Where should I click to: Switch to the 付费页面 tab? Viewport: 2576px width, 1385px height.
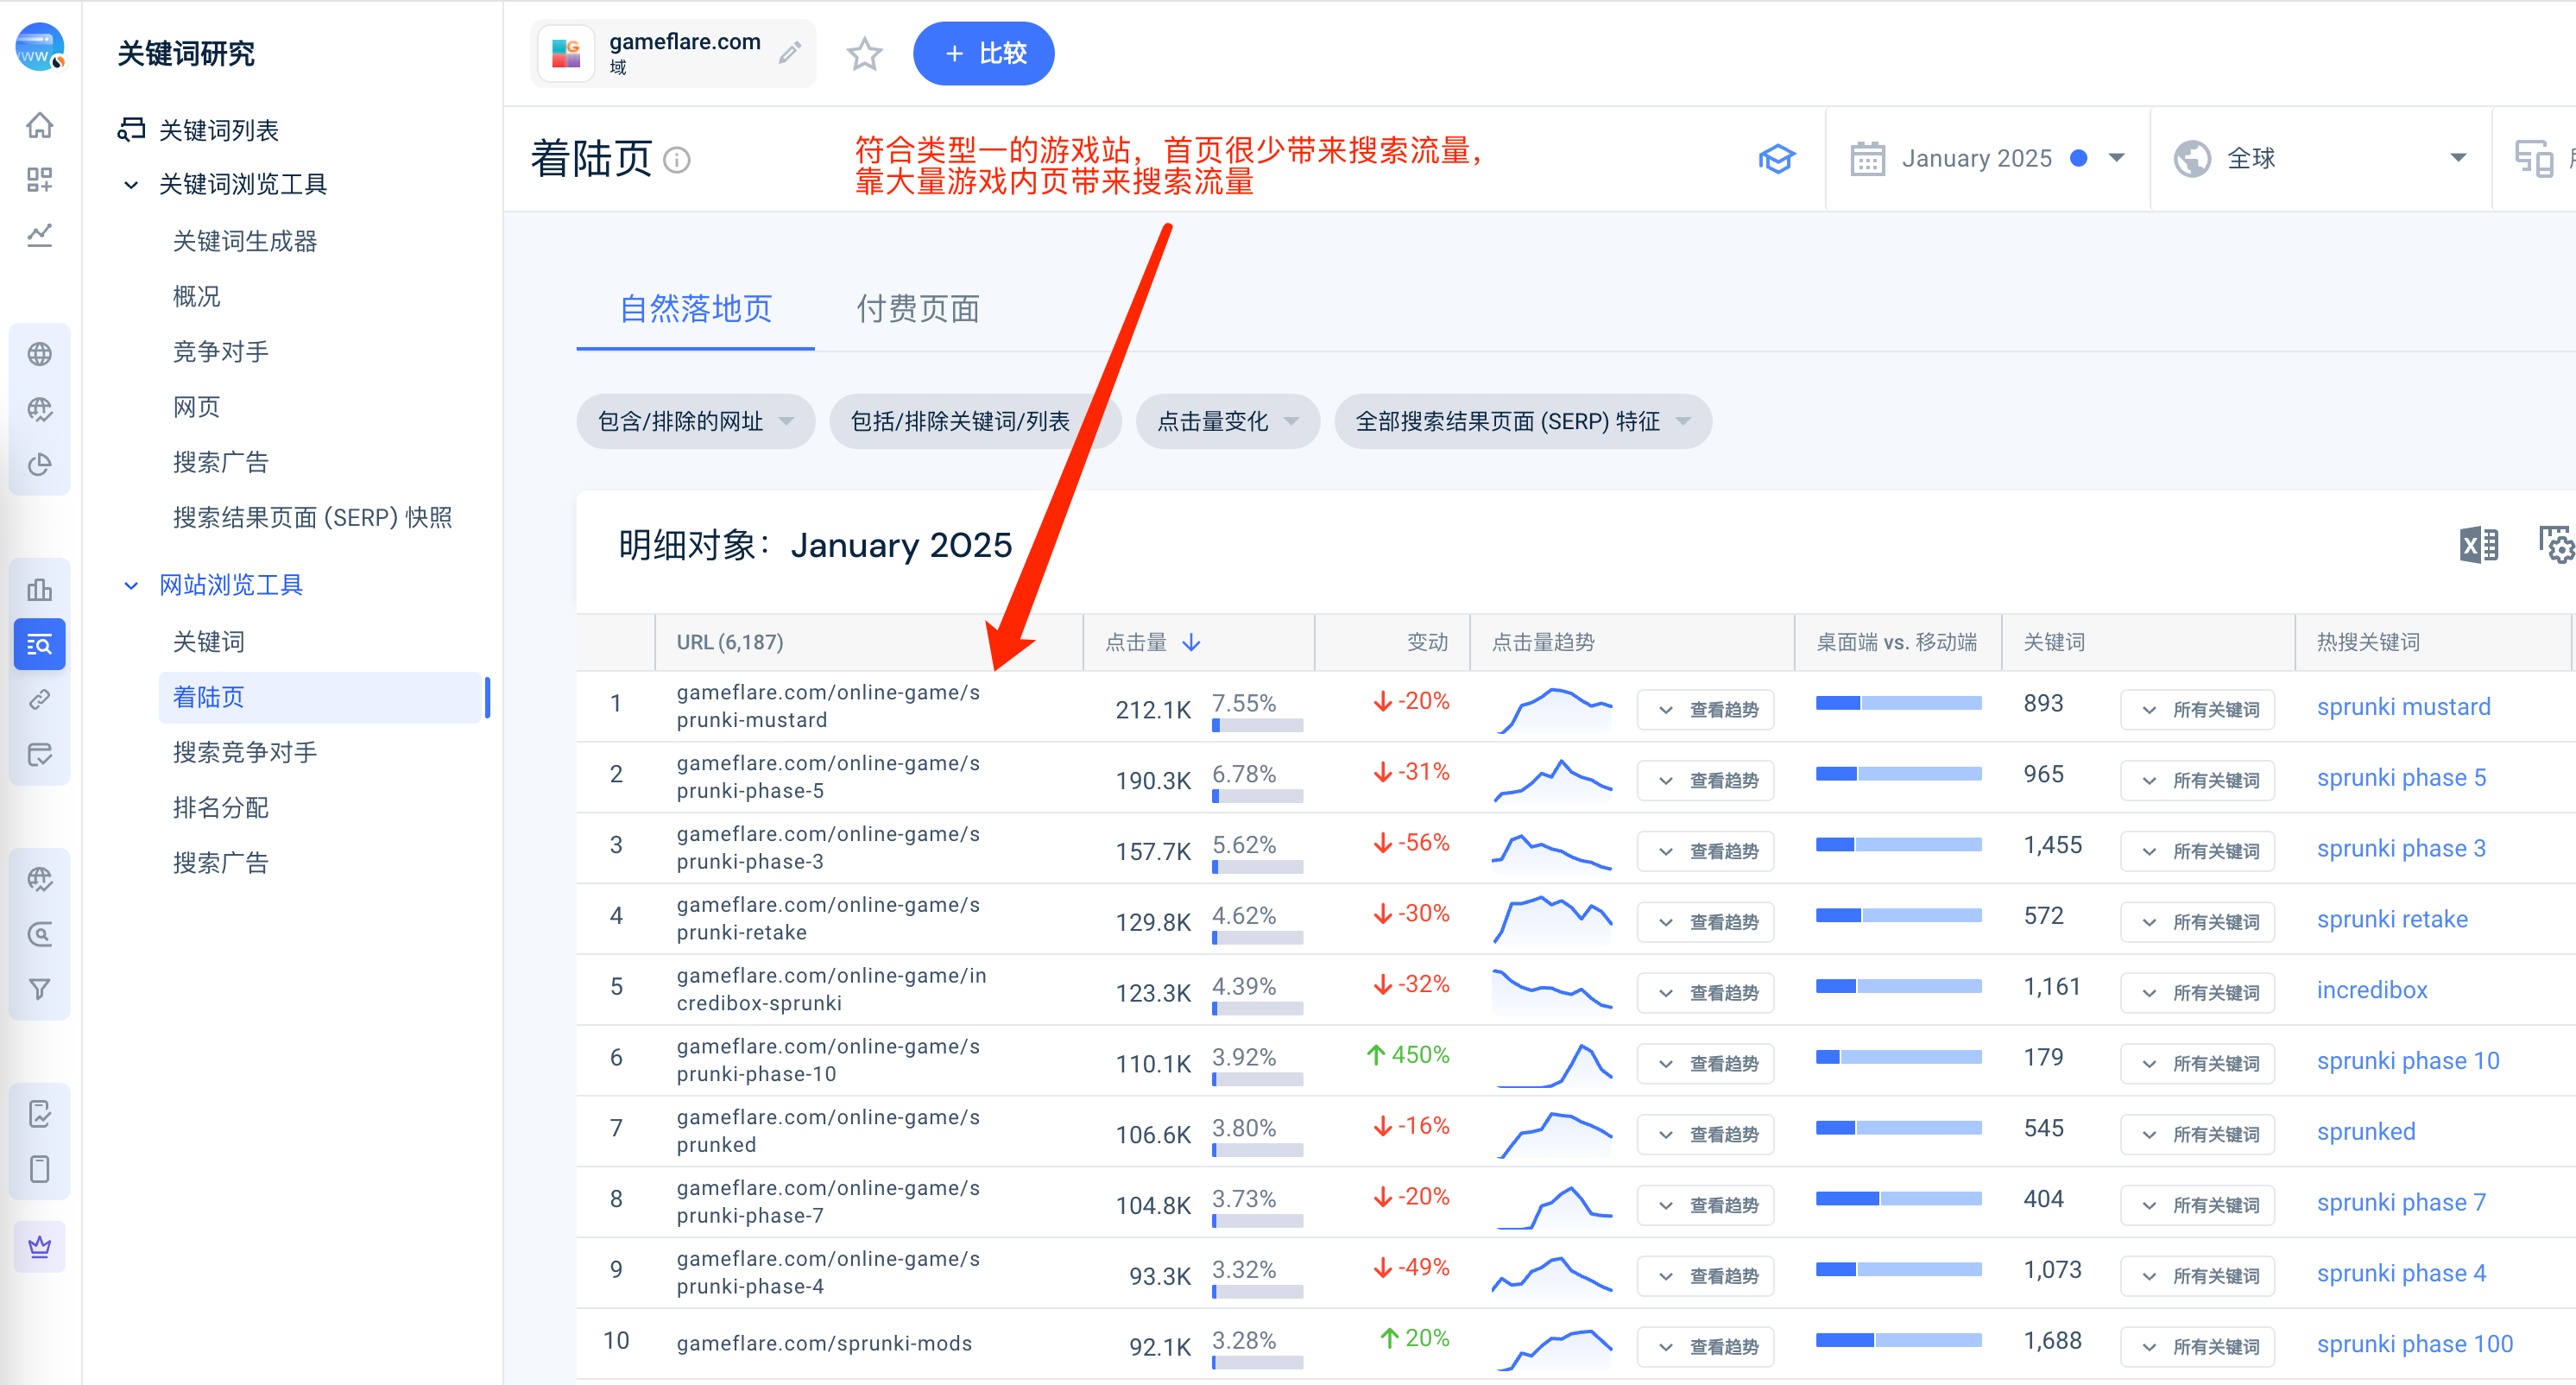point(917,309)
